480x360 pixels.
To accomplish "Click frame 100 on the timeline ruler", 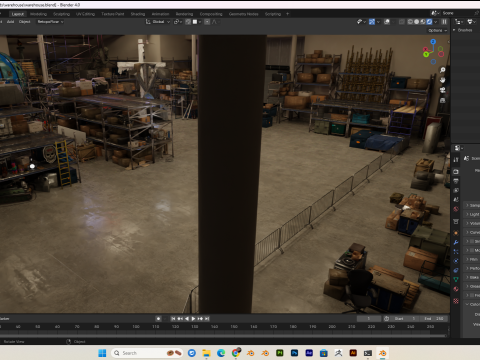I will (x=136, y=327).
